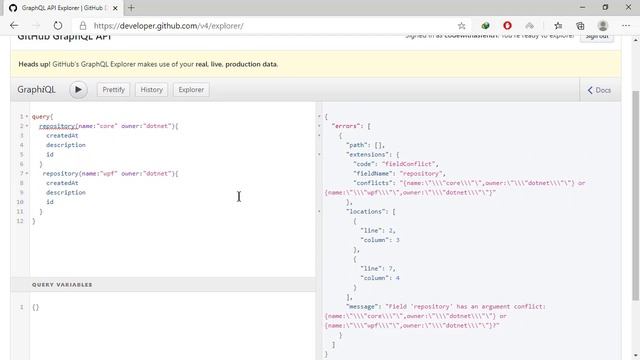Select the GraphQL API Explorer tab
Image resolution: width=640 pixels, height=360 pixels.
63,8
